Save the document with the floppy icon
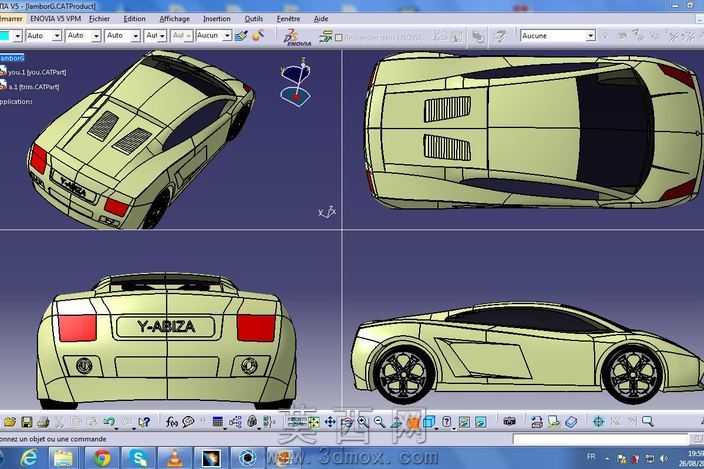 26,421
